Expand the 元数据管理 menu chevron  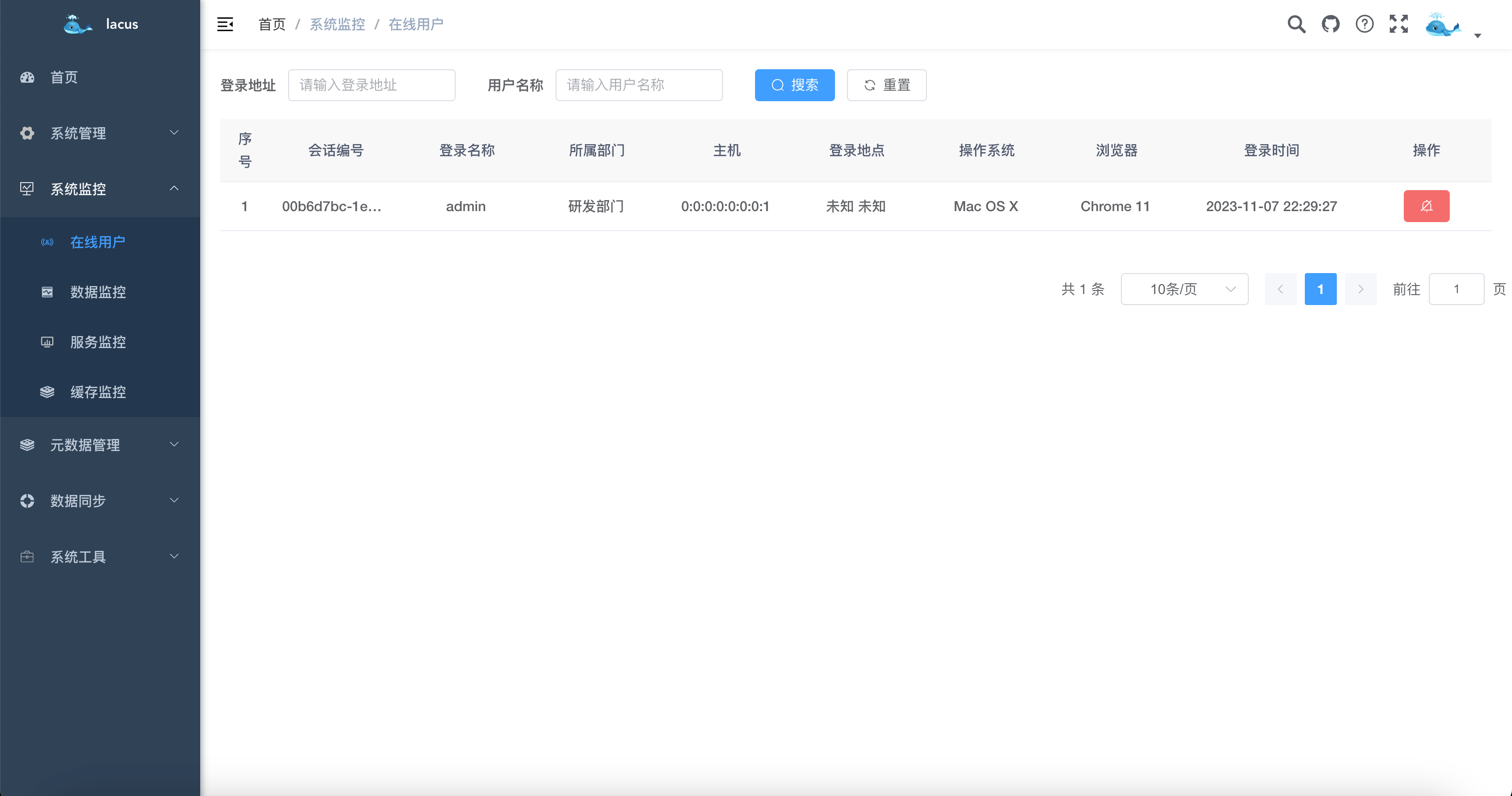click(174, 444)
